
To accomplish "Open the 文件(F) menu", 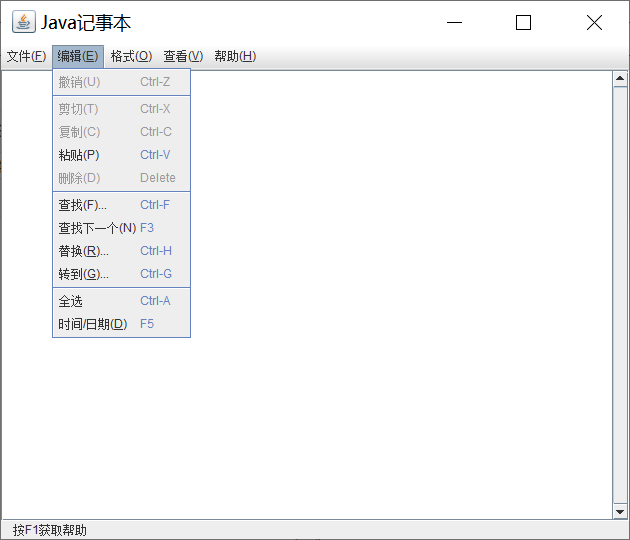I will [27, 56].
